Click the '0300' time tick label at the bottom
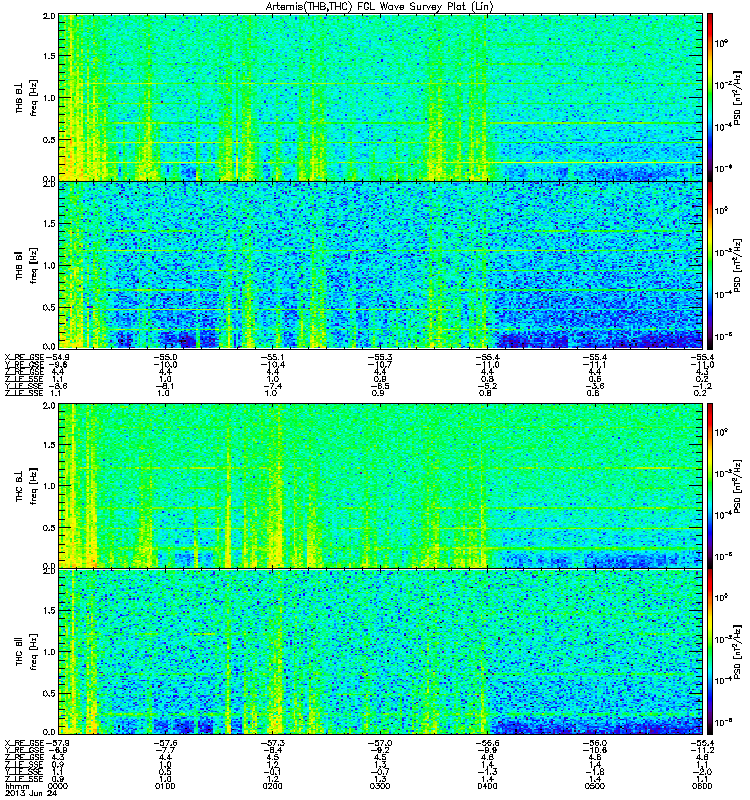750x800 pixels. coord(380,786)
